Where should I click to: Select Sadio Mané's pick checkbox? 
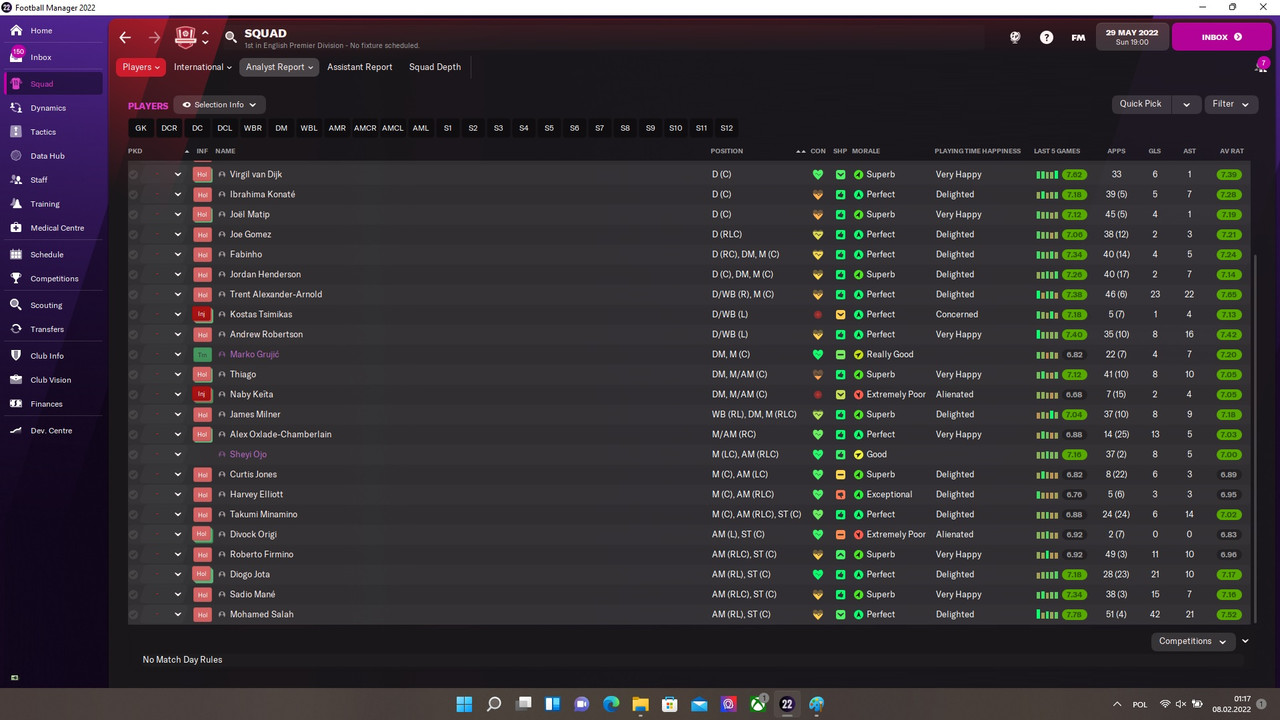(134, 594)
